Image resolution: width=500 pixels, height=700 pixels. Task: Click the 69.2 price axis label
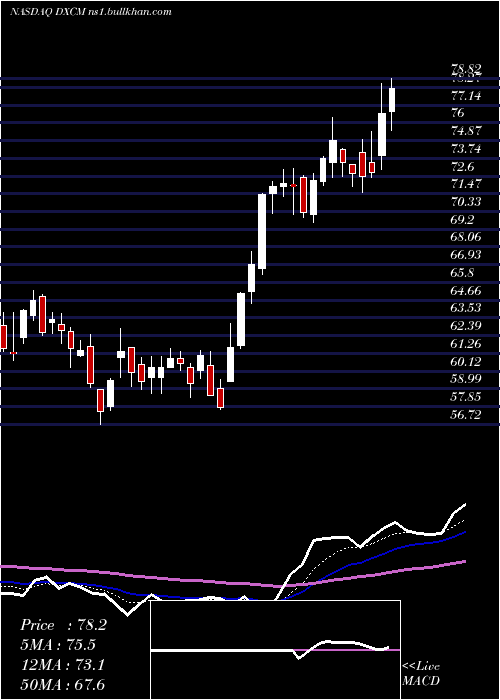tap(464, 220)
